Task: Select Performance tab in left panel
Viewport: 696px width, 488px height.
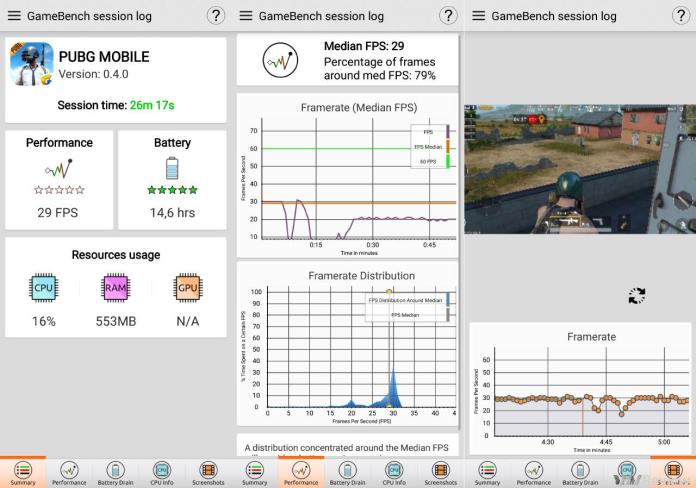Action: click(69, 473)
